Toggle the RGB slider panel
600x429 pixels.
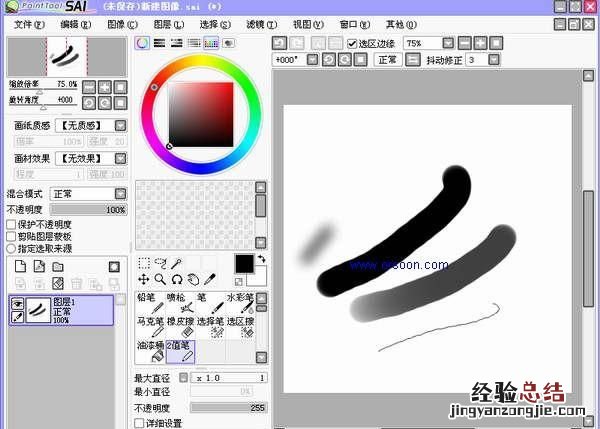(x=159, y=43)
